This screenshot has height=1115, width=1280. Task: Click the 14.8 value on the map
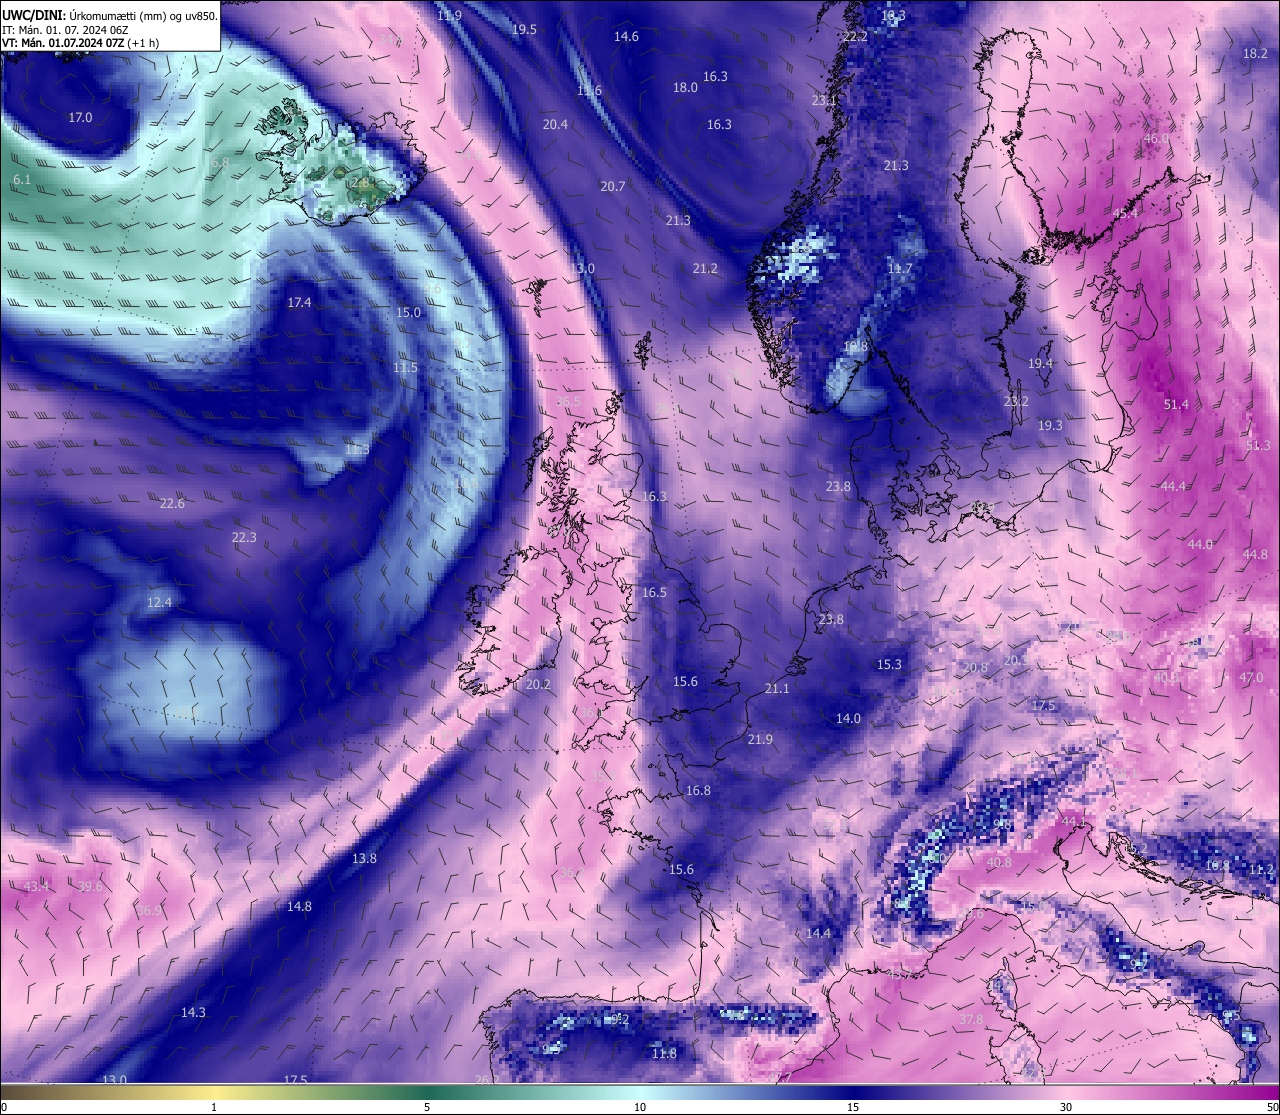(299, 907)
